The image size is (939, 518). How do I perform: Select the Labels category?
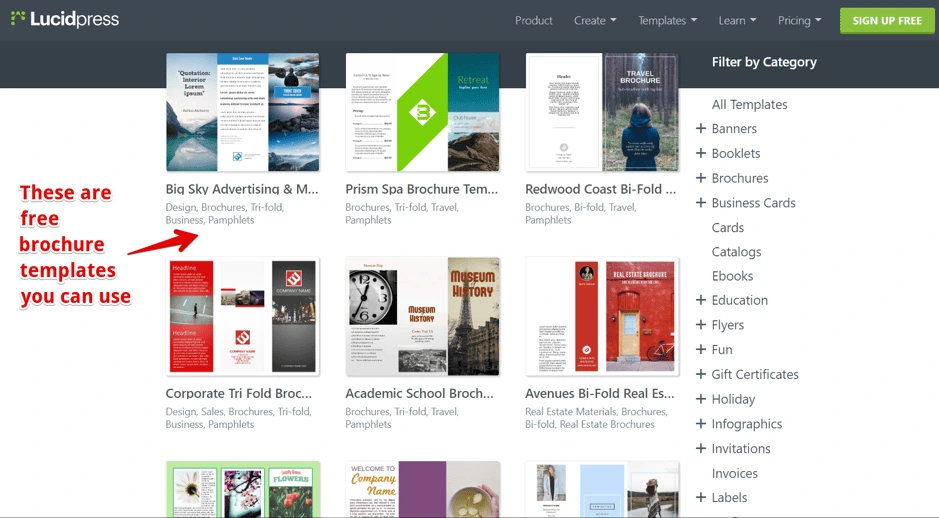click(729, 497)
